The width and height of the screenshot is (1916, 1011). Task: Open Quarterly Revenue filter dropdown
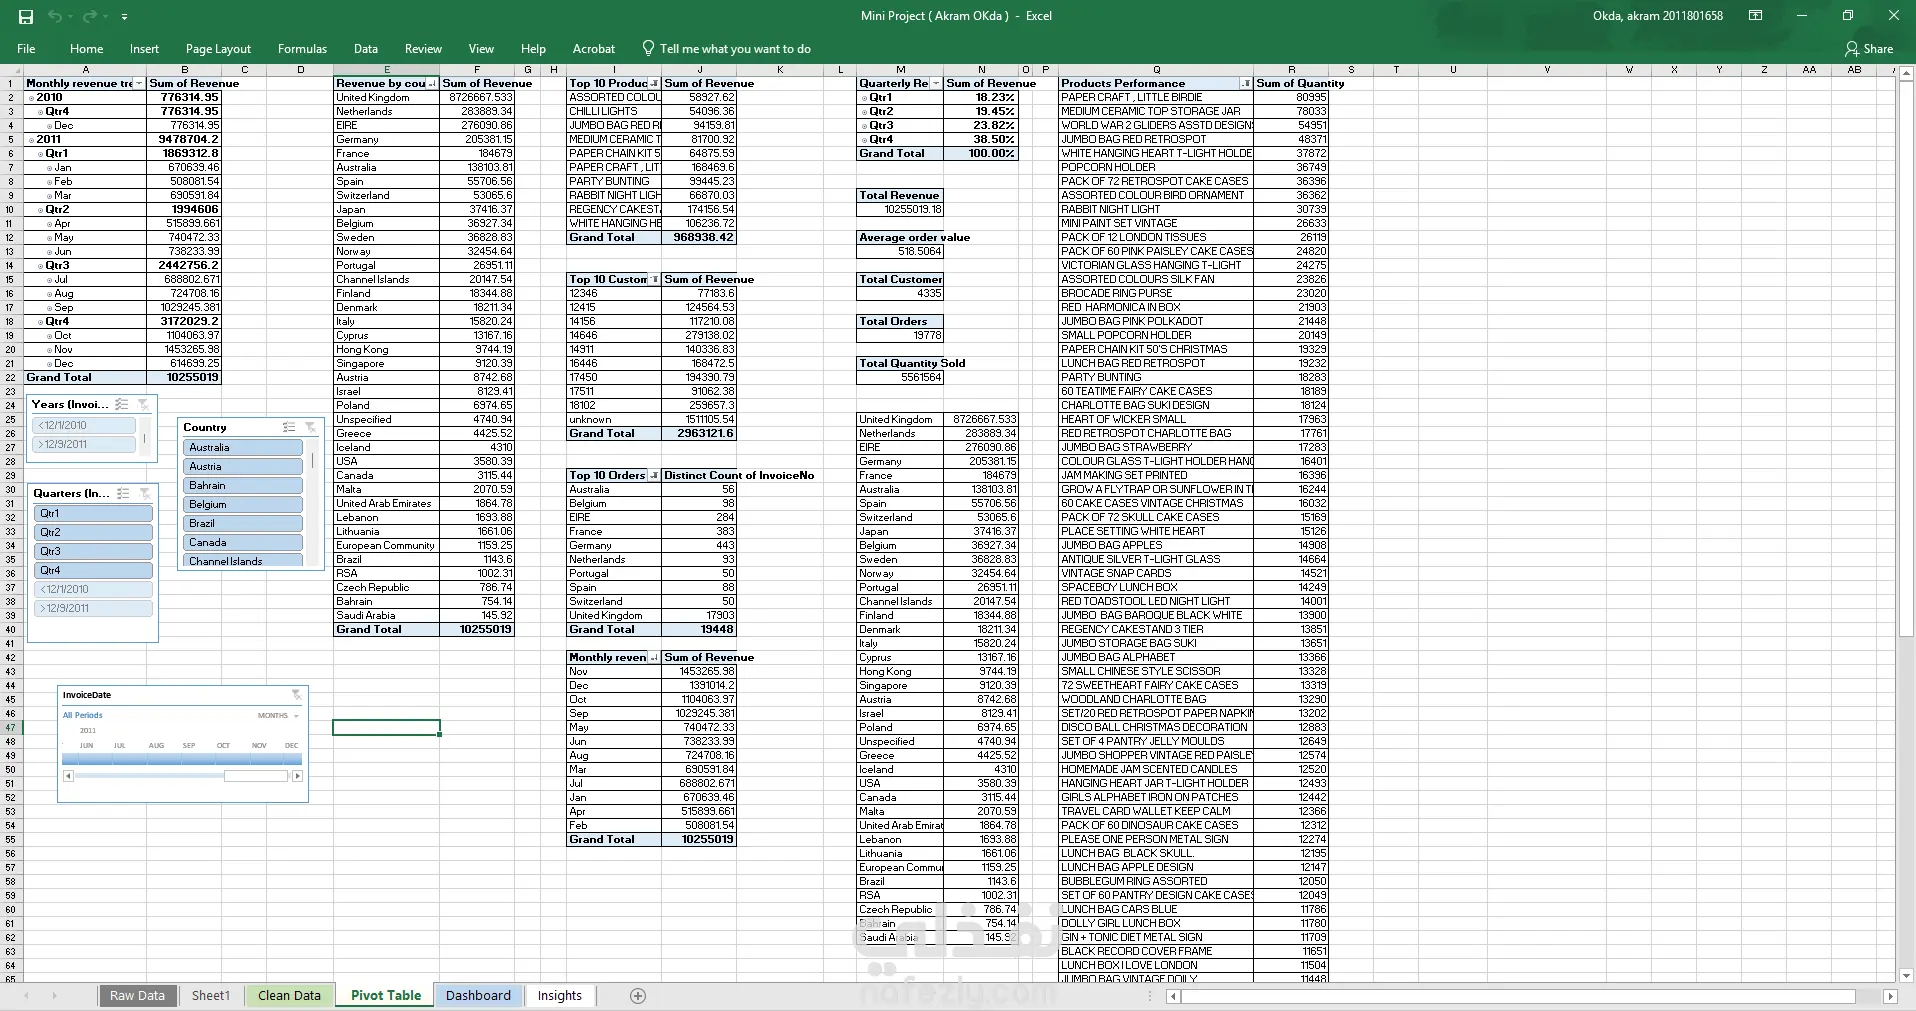coord(936,83)
